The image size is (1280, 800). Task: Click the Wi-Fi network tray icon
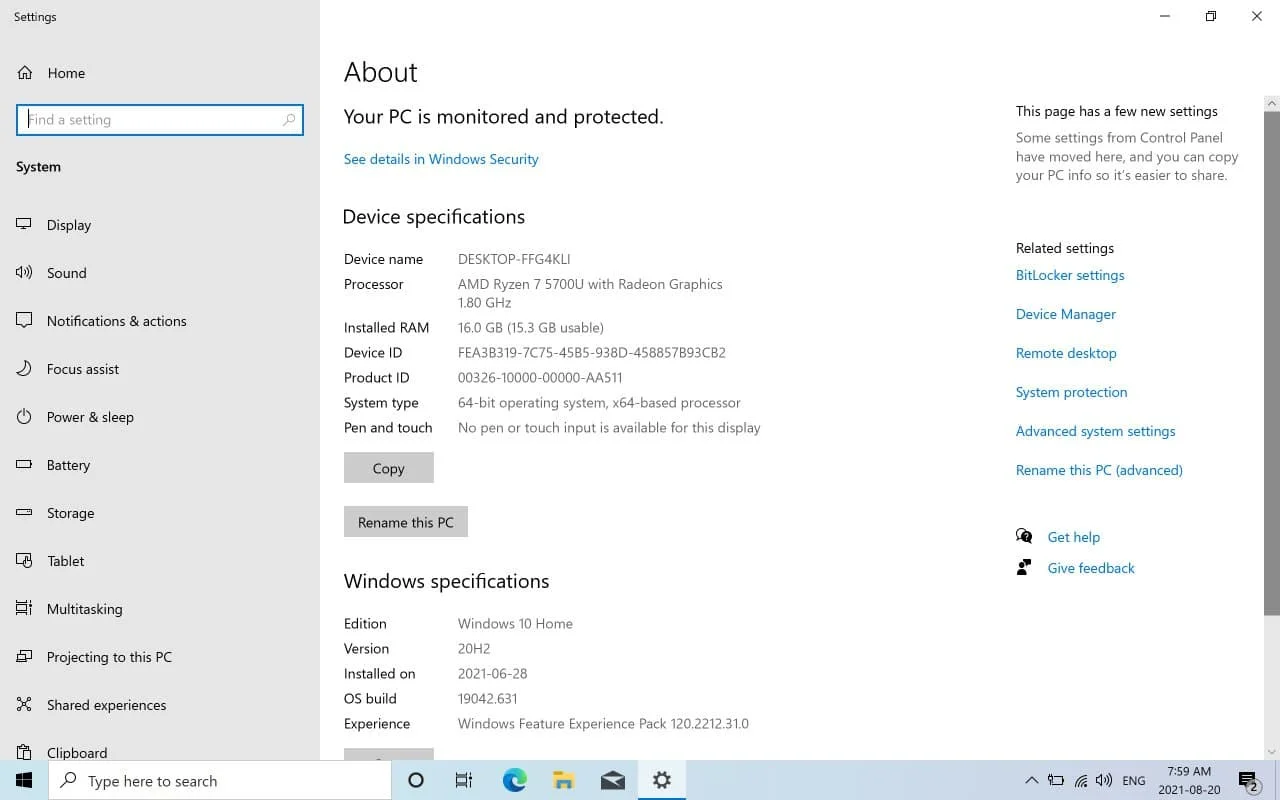point(1080,781)
